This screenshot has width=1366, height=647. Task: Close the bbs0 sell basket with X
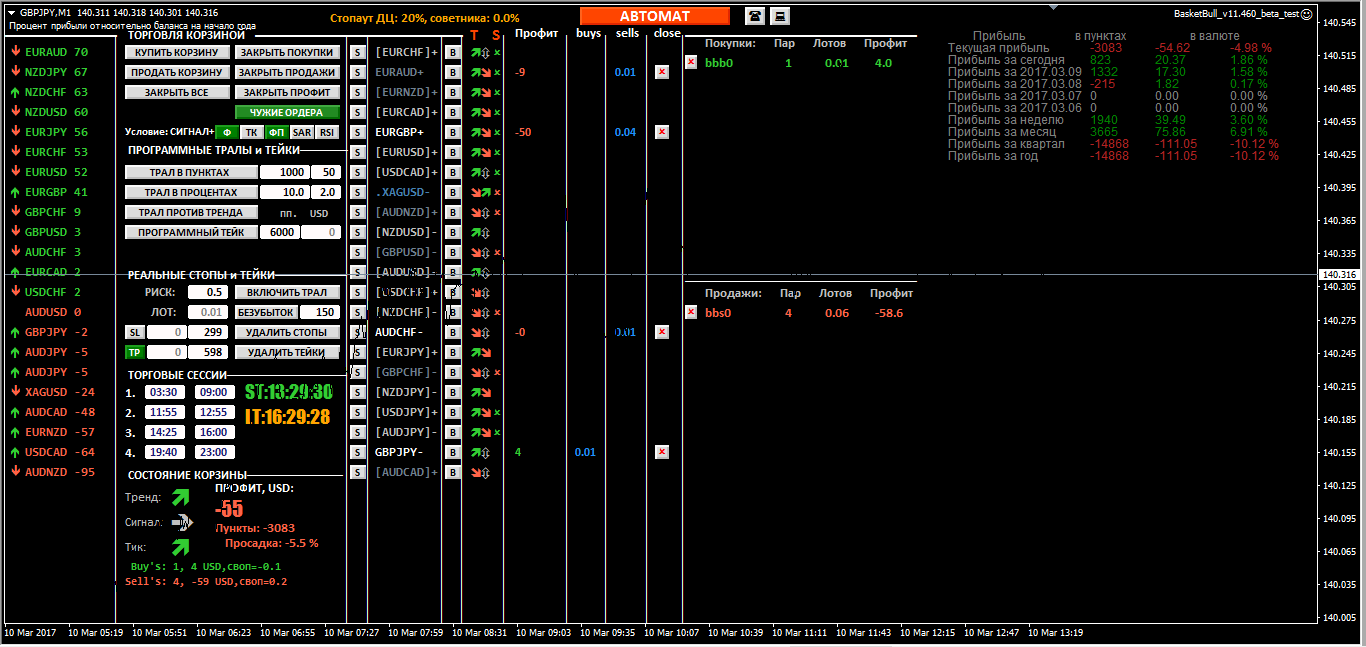click(691, 312)
